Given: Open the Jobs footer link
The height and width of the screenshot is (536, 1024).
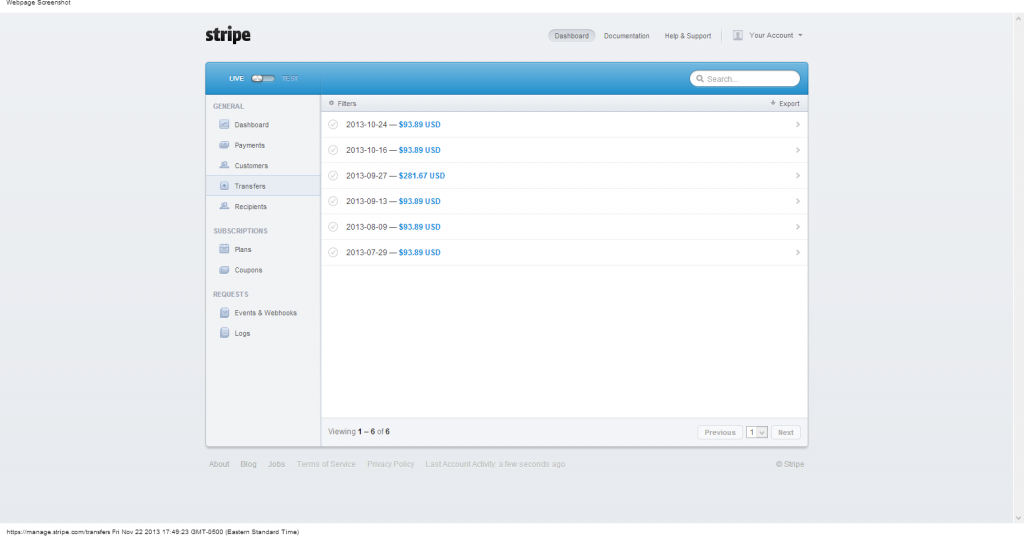Looking at the screenshot, I should [x=276, y=464].
